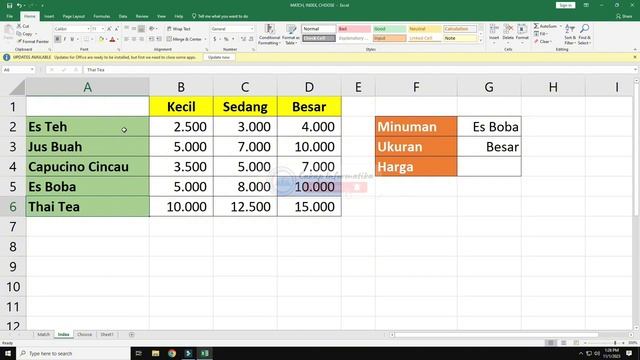The height and width of the screenshot is (360, 640).
Task: Select the empty Harga value cell G4
Action: click(x=489, y=167)
